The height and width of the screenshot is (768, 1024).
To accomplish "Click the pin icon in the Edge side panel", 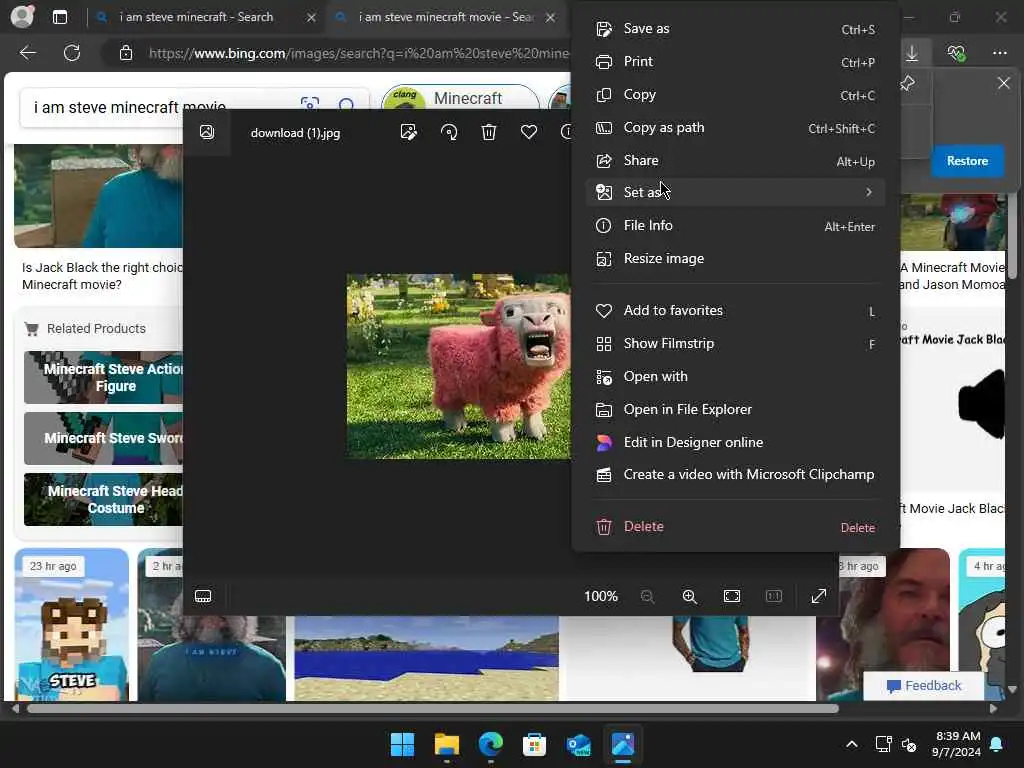I will pos(908,83).
